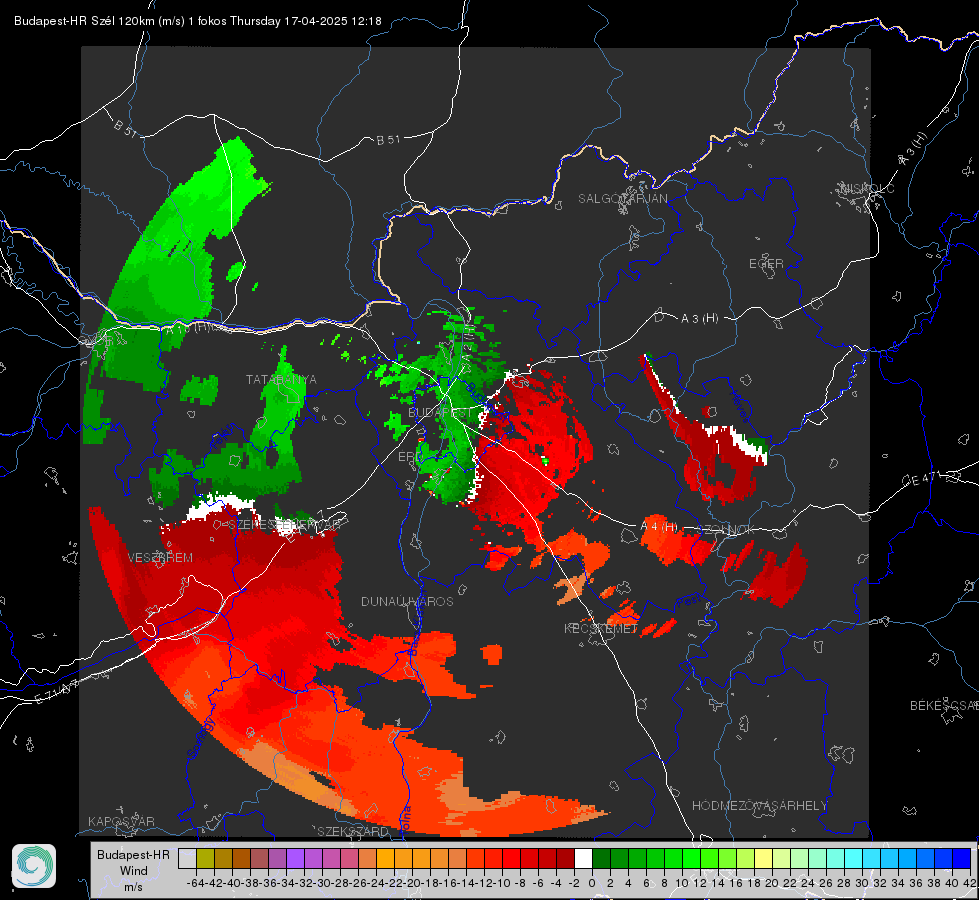Pick the deep blue swatch between 40 and 42
Image resolution: width=979 pixels, height=900 pixels.
pyautogui.click(x=961, y=858)
